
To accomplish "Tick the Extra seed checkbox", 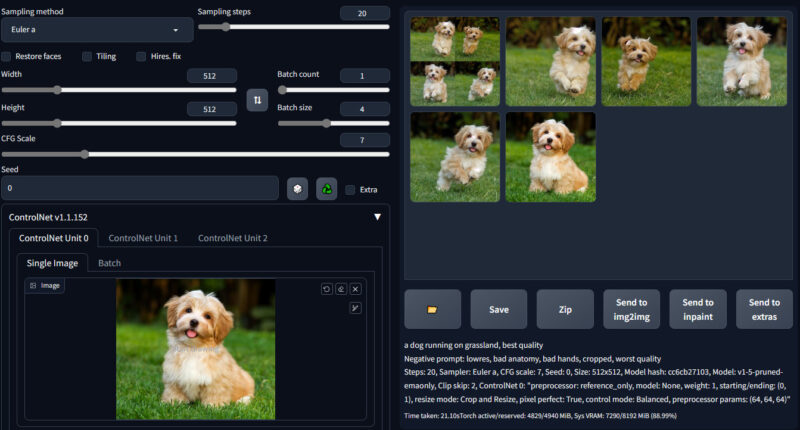I will 349,189.
